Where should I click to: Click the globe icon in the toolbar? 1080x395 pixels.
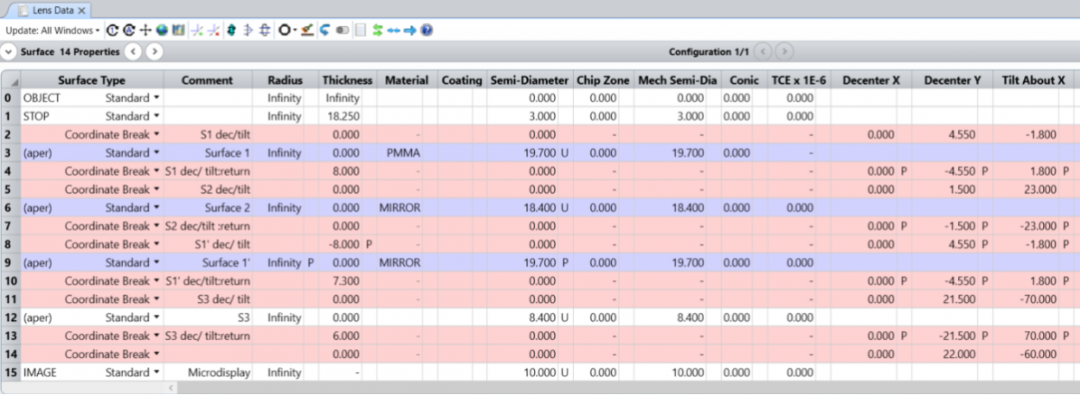click(x=163, y=30)
